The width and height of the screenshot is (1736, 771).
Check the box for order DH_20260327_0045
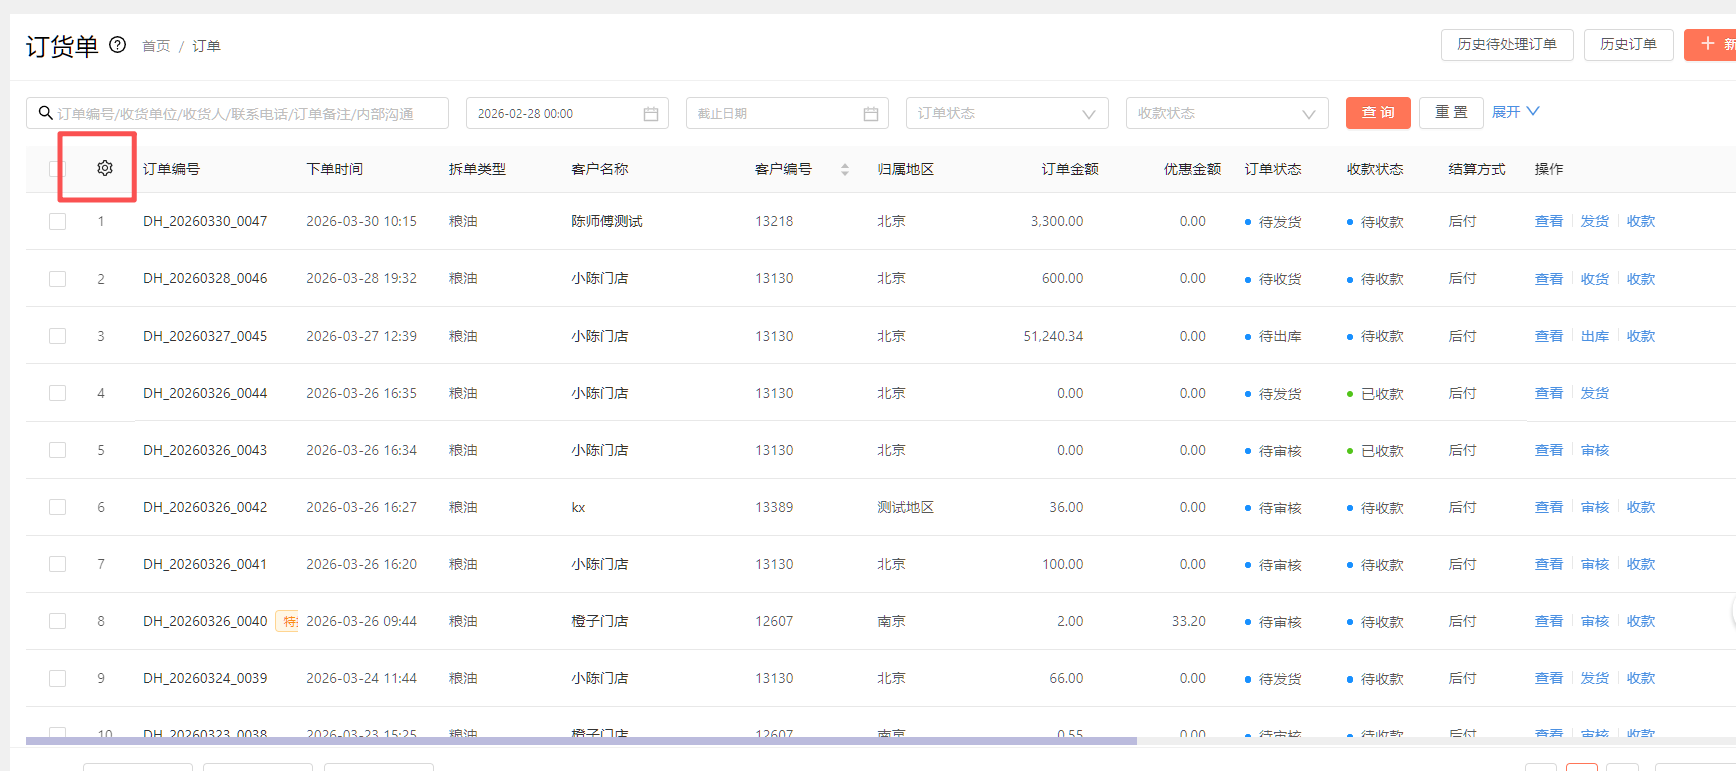click(57, 336)
